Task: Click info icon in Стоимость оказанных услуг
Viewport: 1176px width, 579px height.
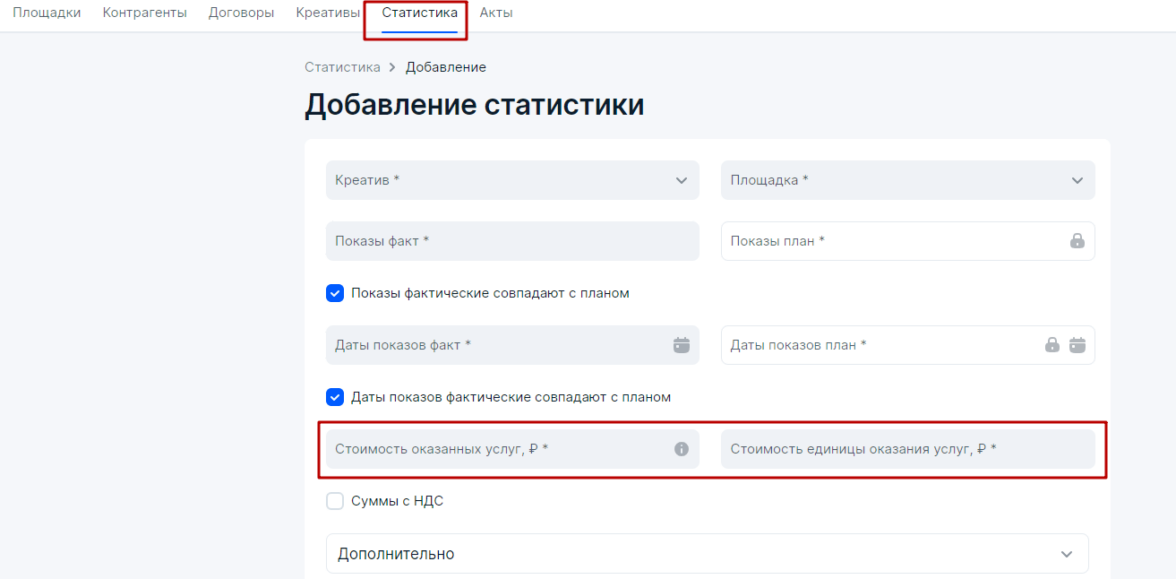Action: [x=681, y=449]
